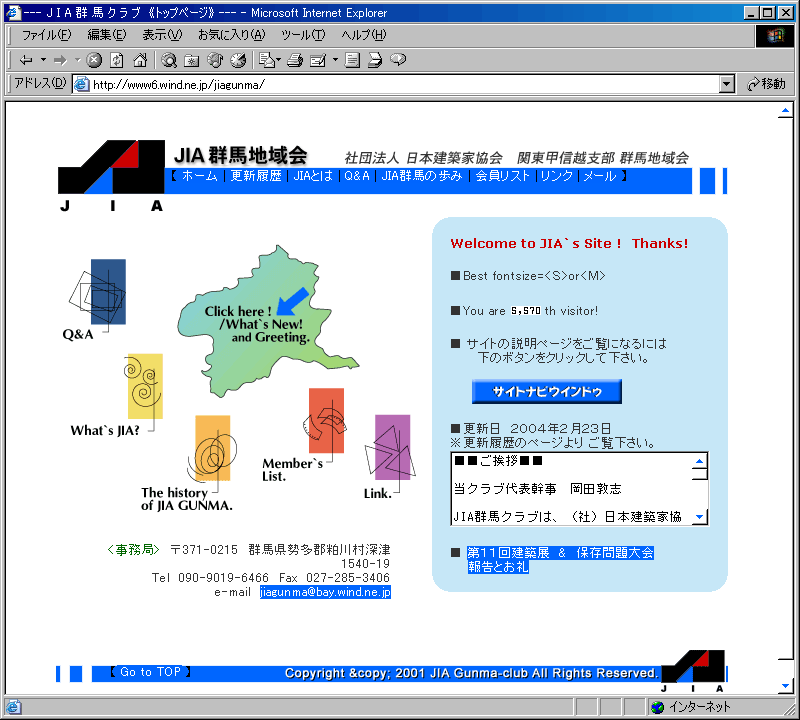Open the History pane from the toolbar

coord(238,60)
